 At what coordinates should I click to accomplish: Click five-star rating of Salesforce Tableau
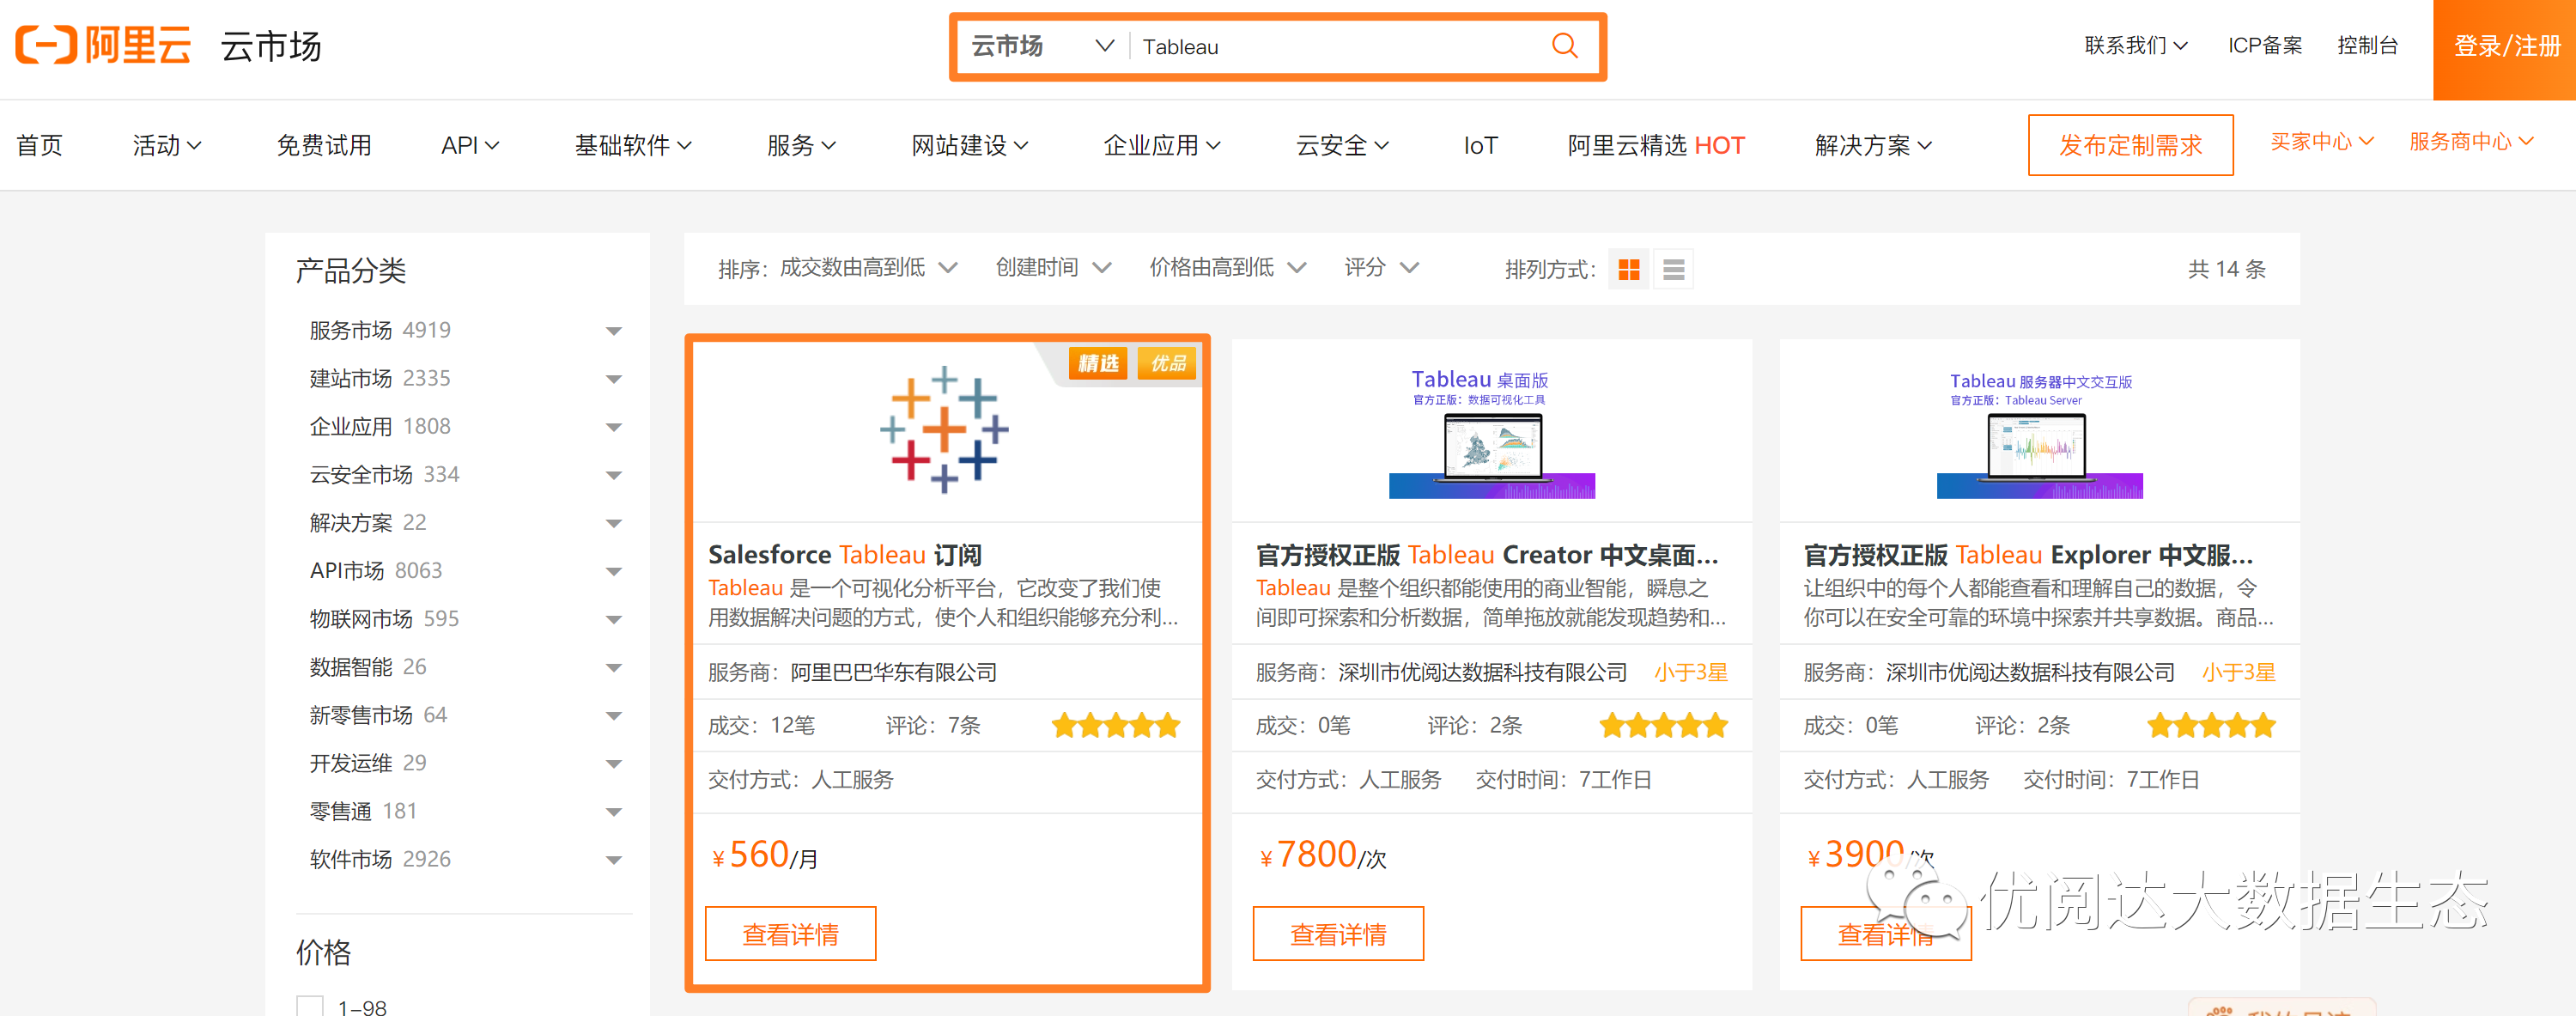1115,725
